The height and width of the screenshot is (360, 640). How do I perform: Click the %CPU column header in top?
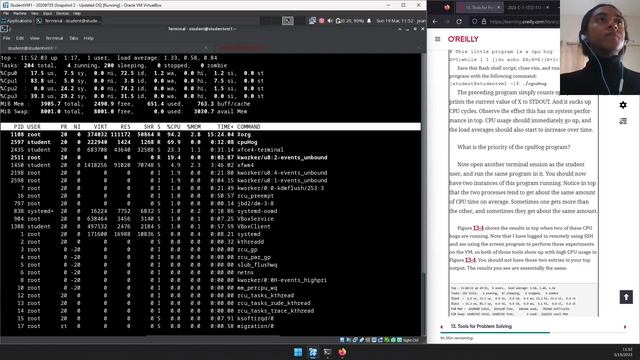pos(173,127)
